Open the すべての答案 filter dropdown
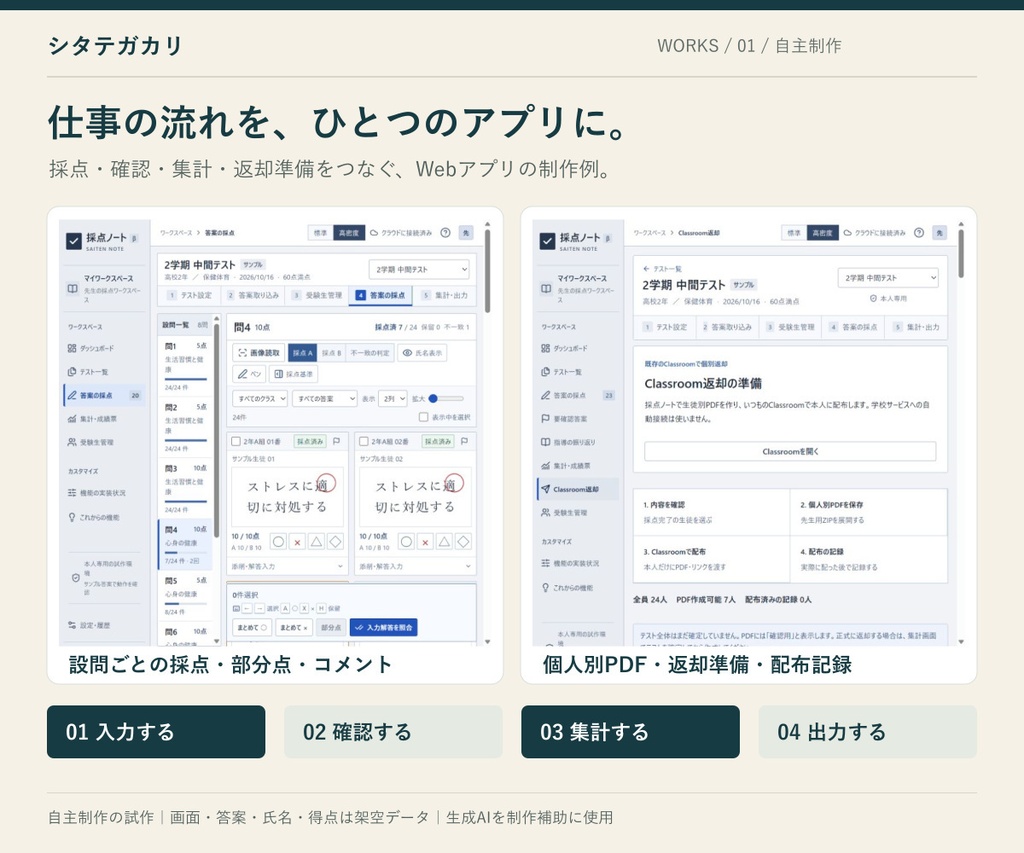The width and height of the screenshot is (1024, 853). [325, 398]
